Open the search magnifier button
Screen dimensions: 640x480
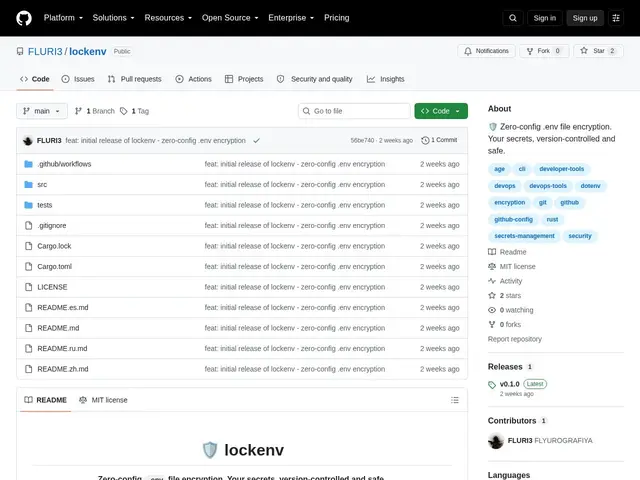(513, 18)
